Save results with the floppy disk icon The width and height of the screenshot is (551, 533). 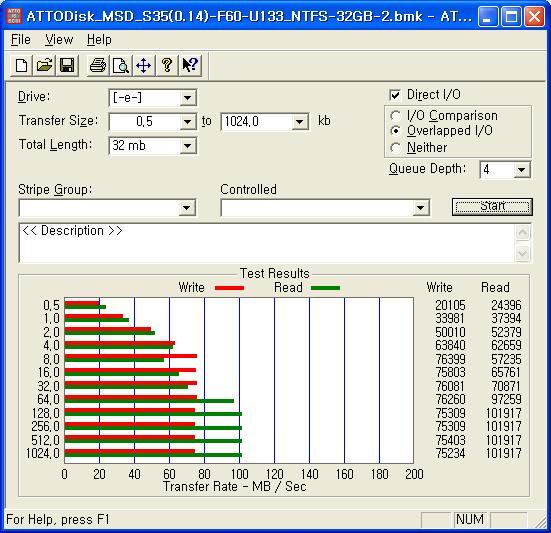tap(67, 65)
